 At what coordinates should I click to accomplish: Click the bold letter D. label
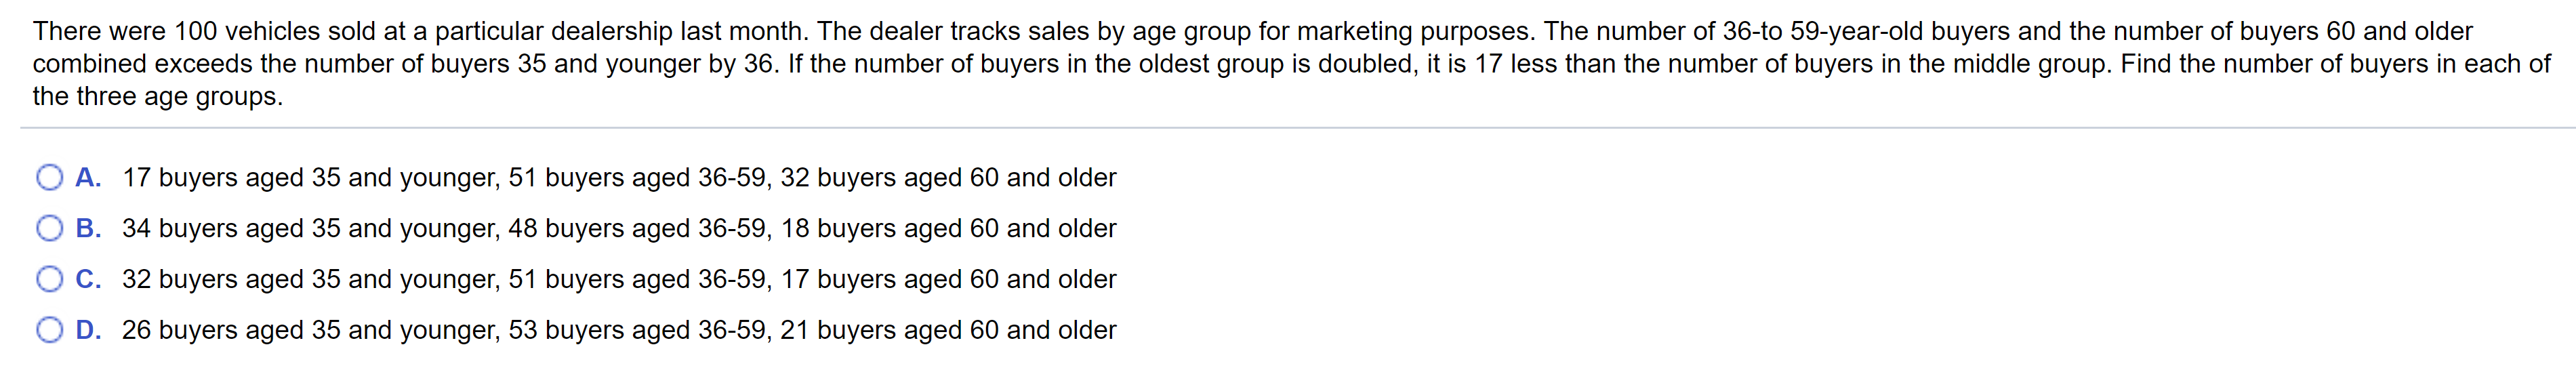pos(88,330)
